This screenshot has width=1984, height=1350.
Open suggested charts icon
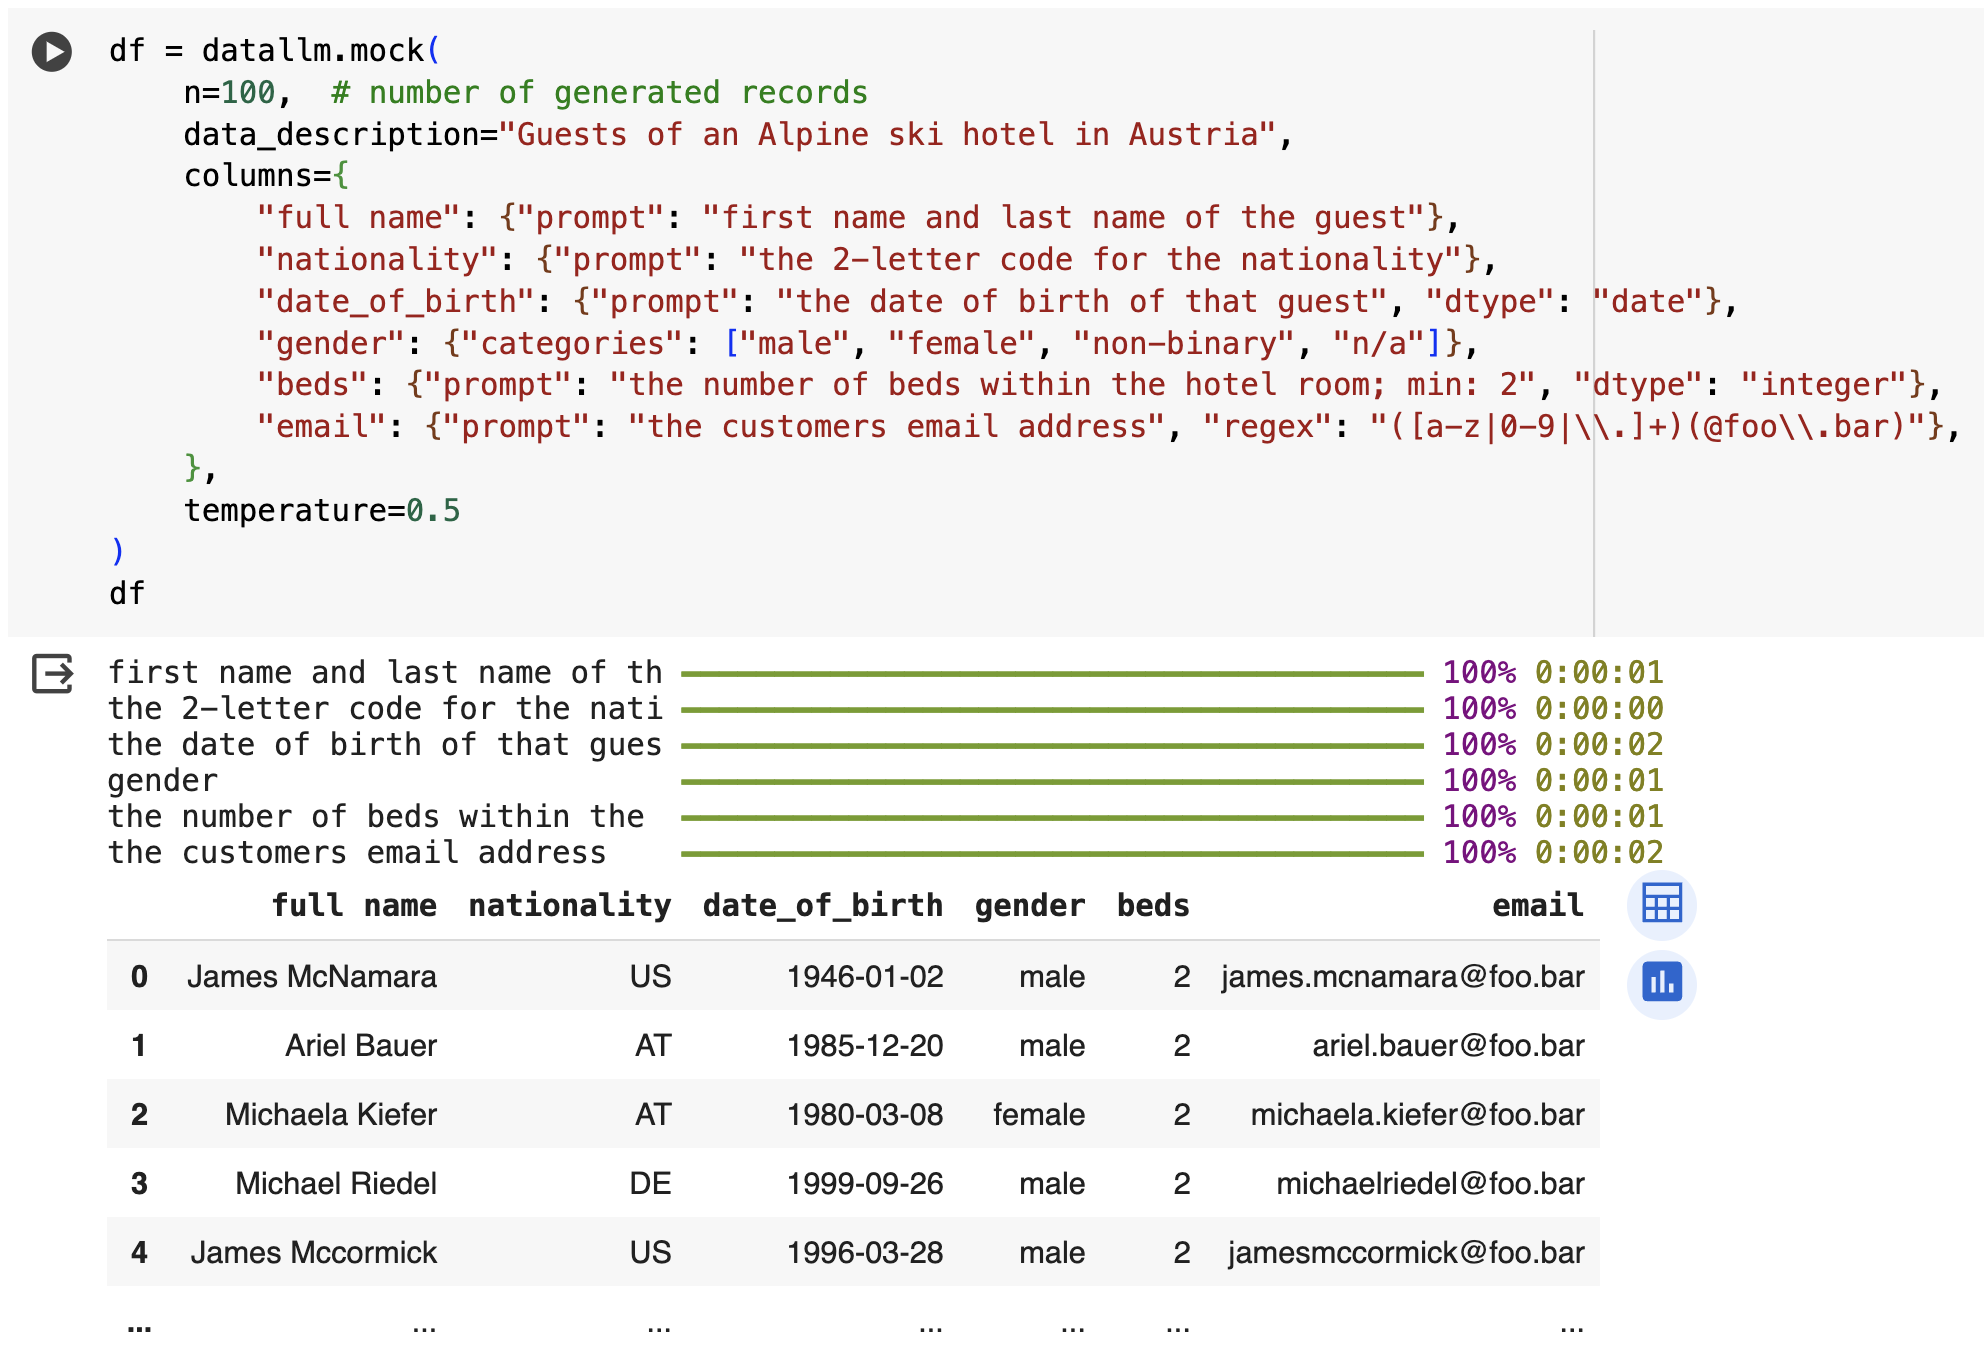1661,982
